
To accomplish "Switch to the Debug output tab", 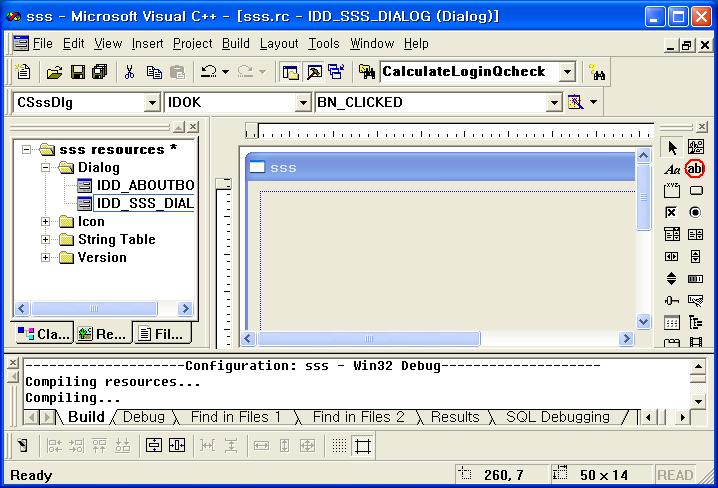I will (143, 417).
